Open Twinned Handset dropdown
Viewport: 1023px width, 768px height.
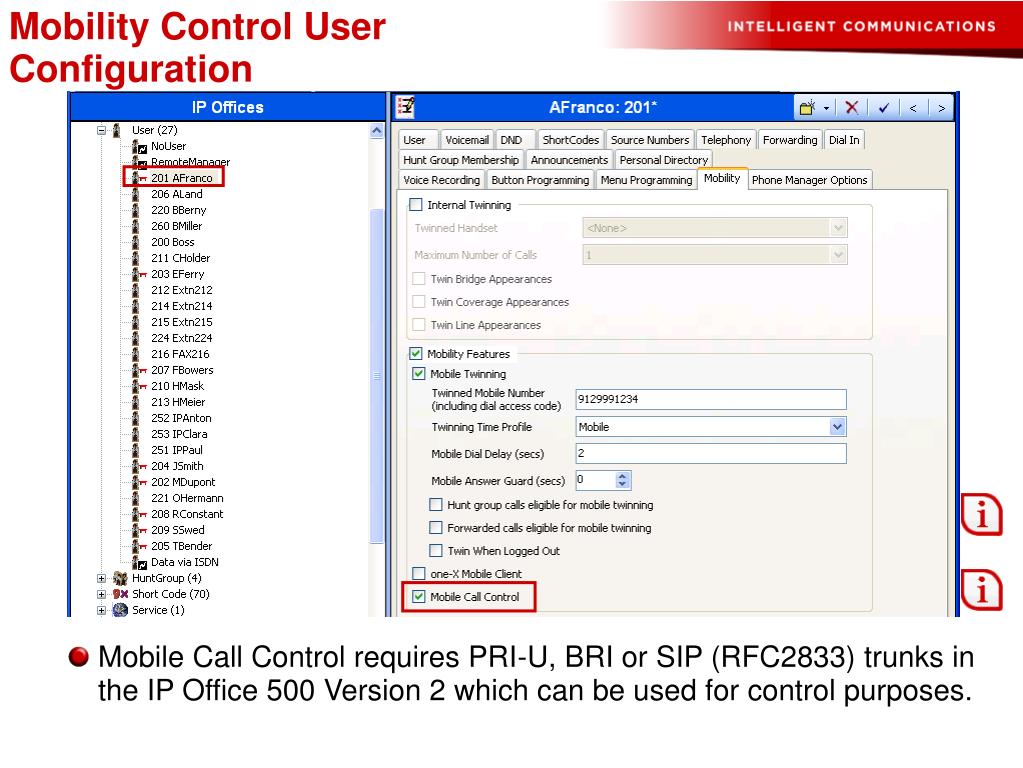(x=838, y=228)
